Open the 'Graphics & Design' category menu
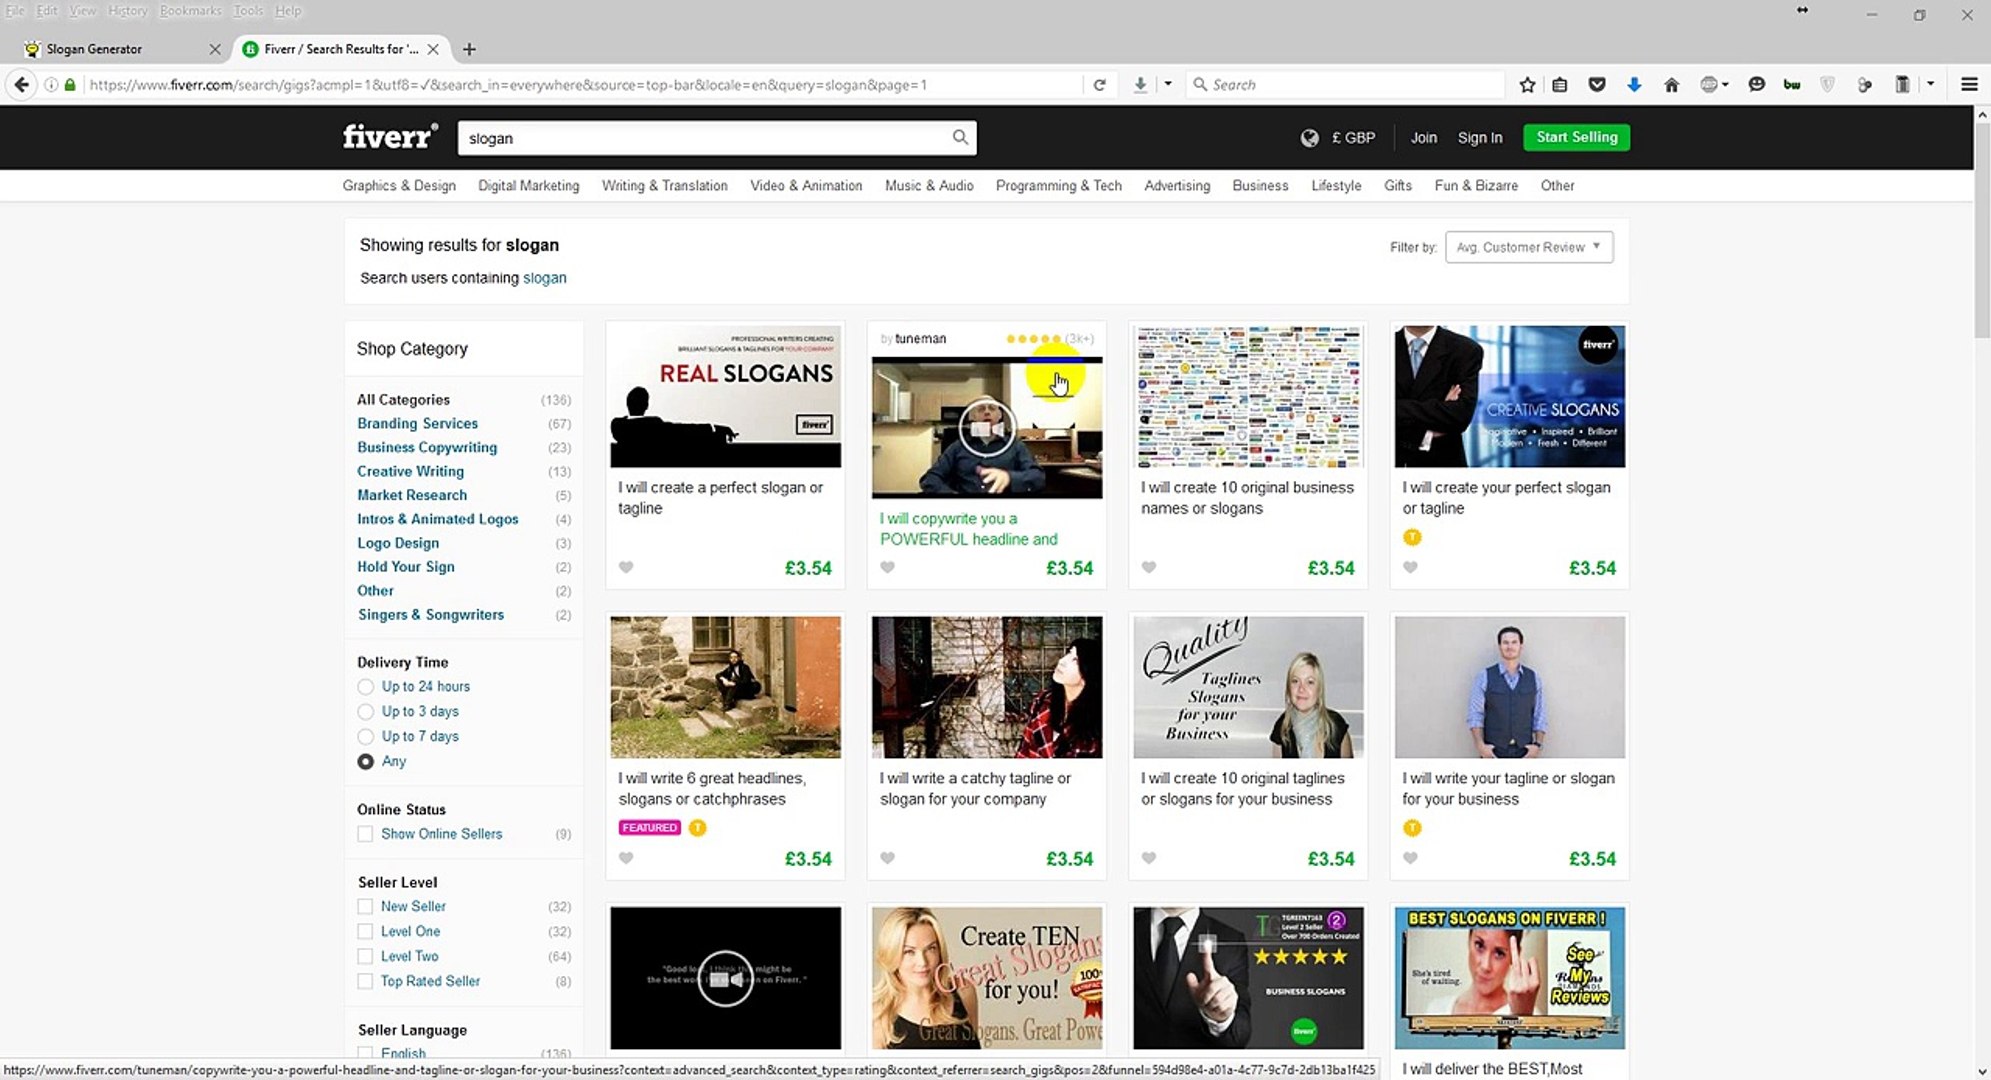 399,186
